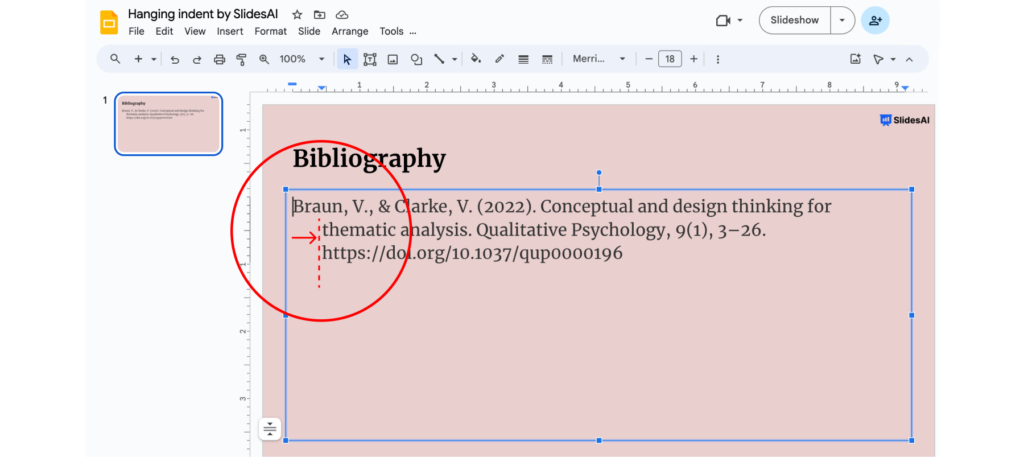The height and width of the screenshot is (457, 1024).
Task: Star the presentation title
Action: tap(298, 15)
